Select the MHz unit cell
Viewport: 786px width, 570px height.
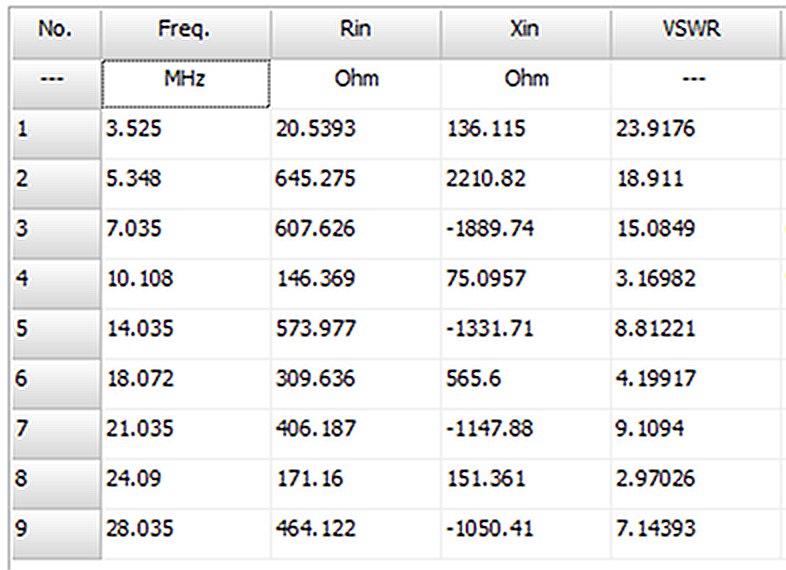point(185,84)
